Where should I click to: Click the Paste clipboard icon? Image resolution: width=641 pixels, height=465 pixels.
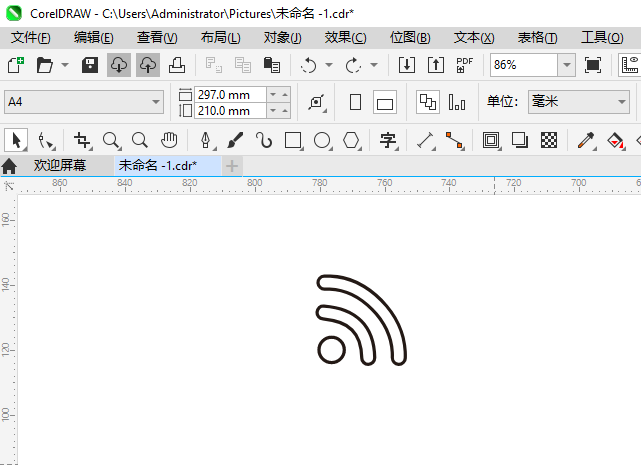click(x=272, y=65)
